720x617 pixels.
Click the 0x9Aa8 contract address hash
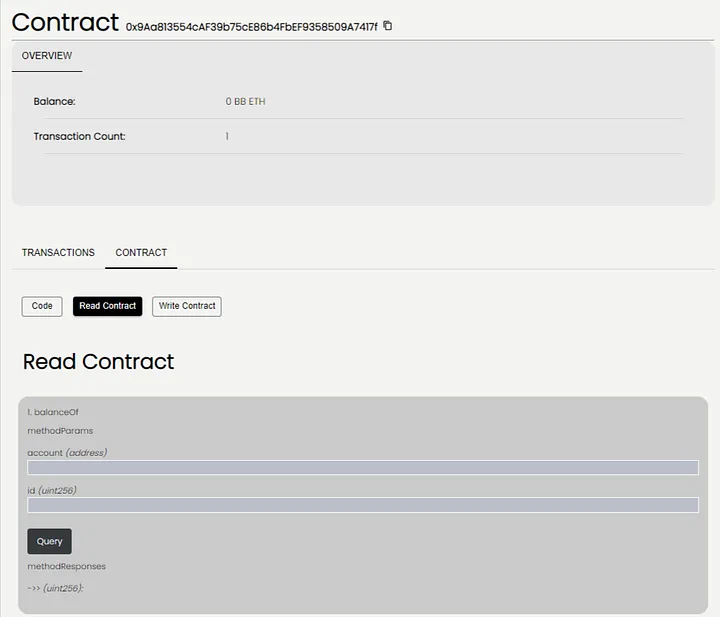(252, 26)
